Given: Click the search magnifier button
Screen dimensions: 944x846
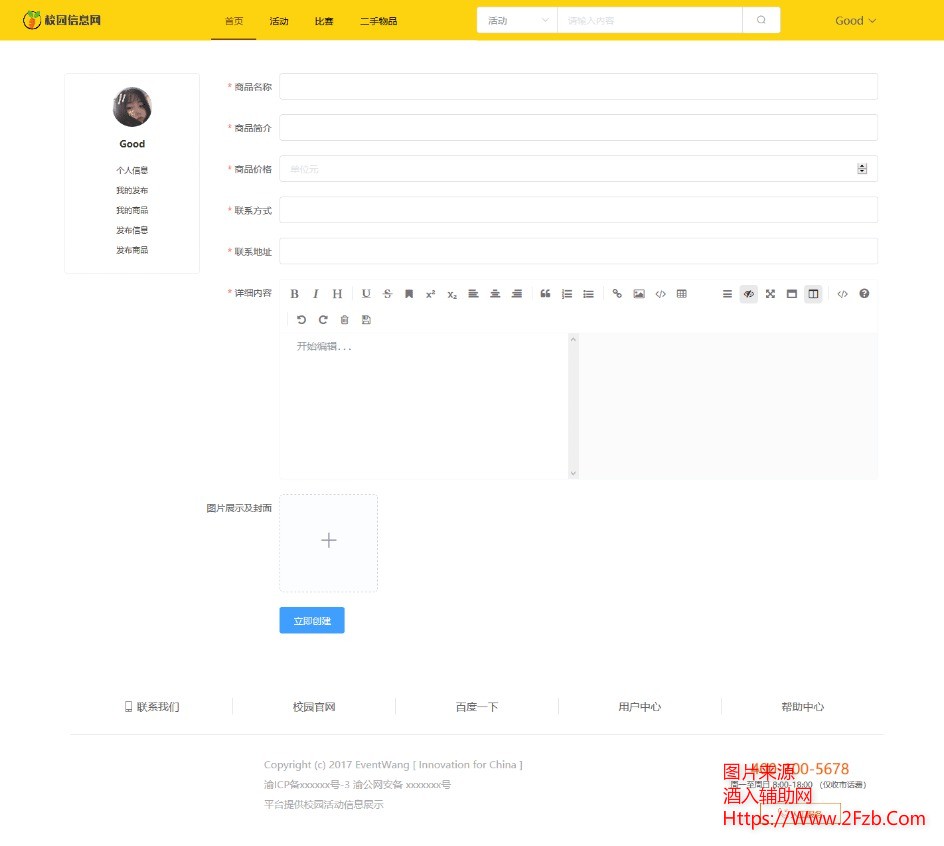Looking at the screenshot, I should [761, 20].
